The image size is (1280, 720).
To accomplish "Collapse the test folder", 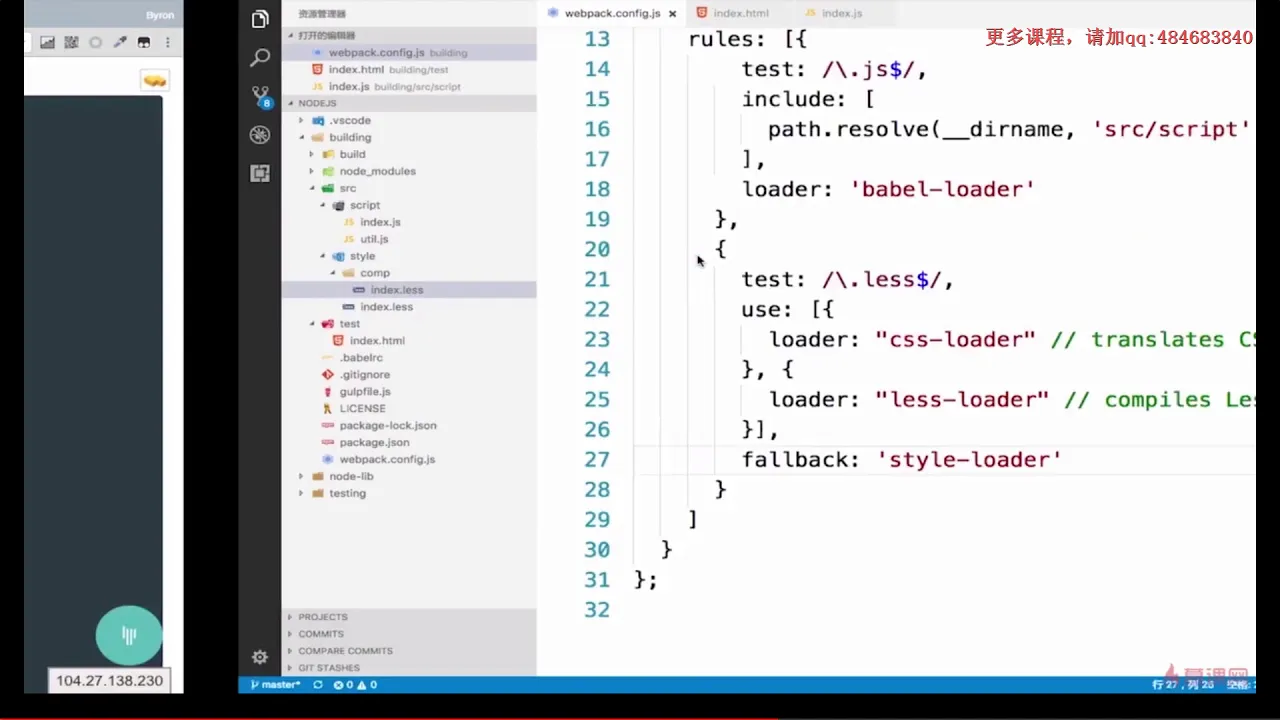I will [409, 323].
